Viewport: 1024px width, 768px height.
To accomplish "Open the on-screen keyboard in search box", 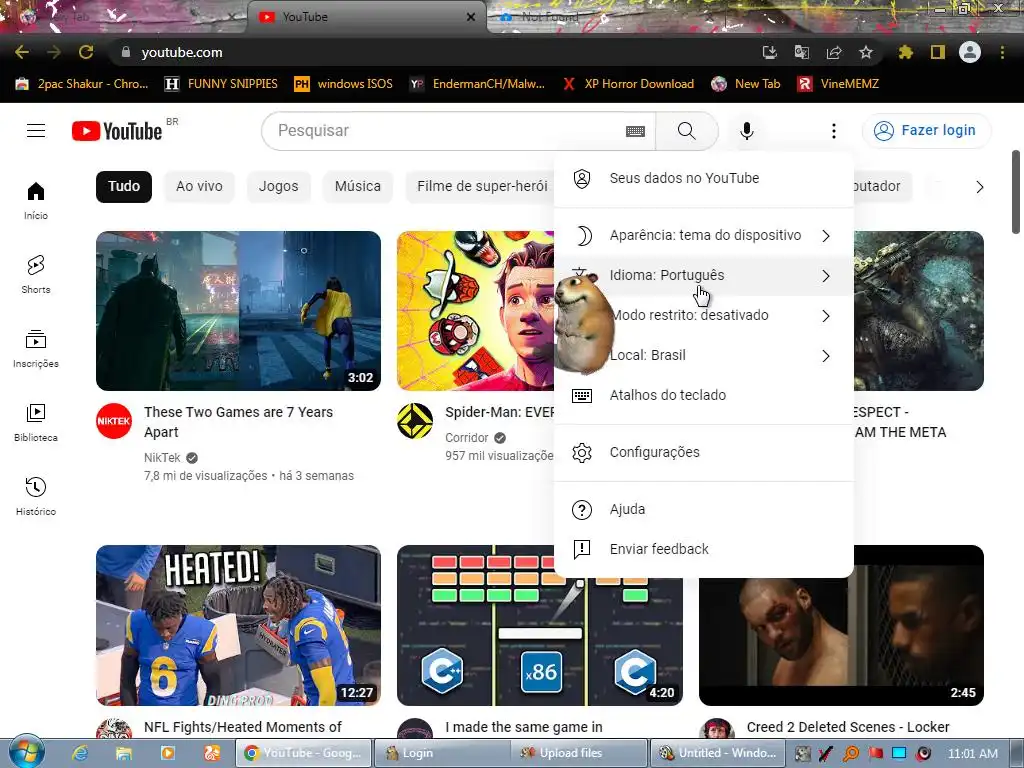I will coord(635,131).
